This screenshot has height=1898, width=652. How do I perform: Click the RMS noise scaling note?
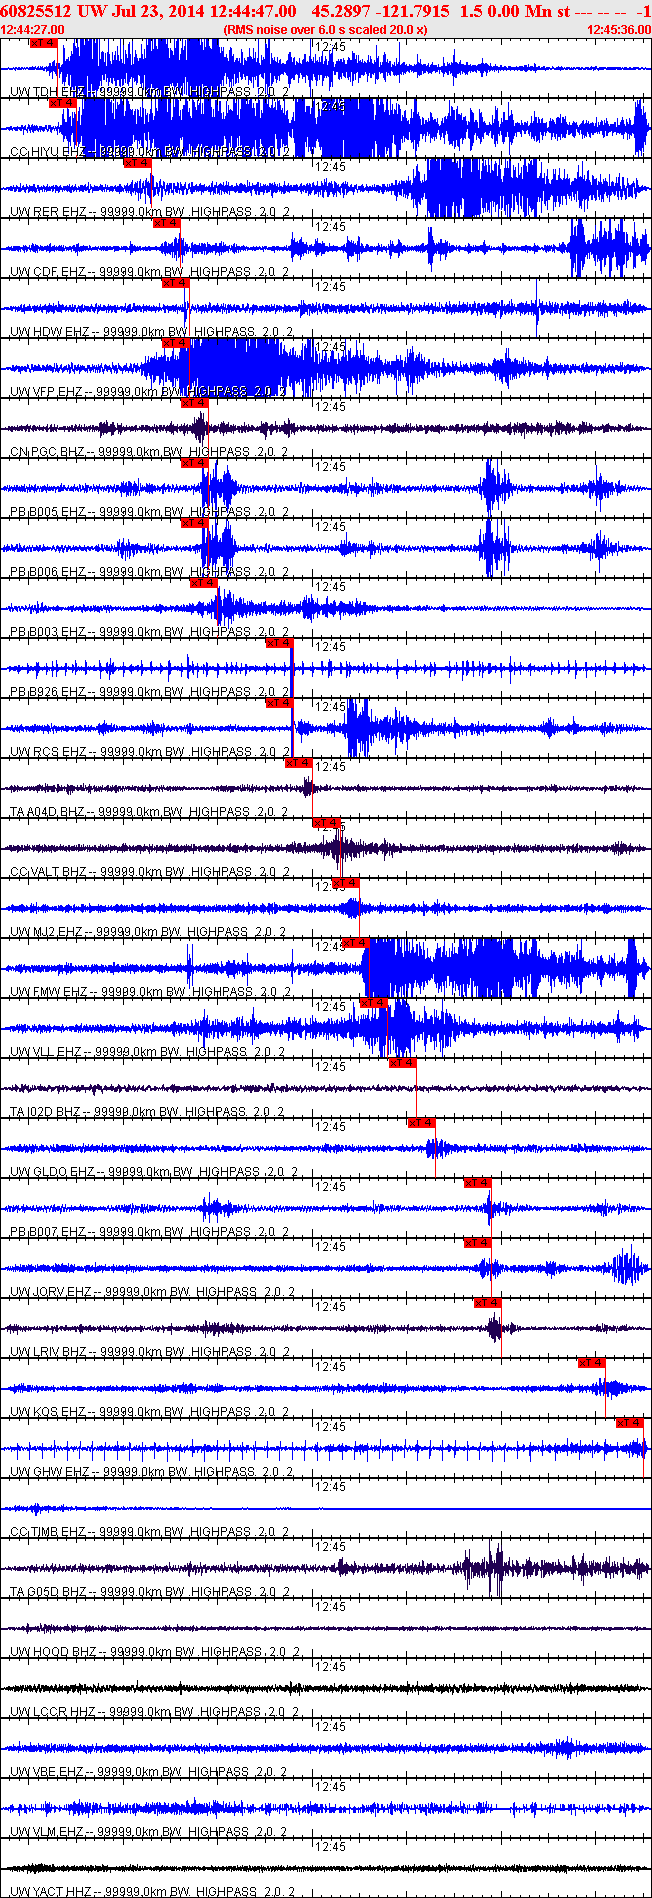coord(326,30)
